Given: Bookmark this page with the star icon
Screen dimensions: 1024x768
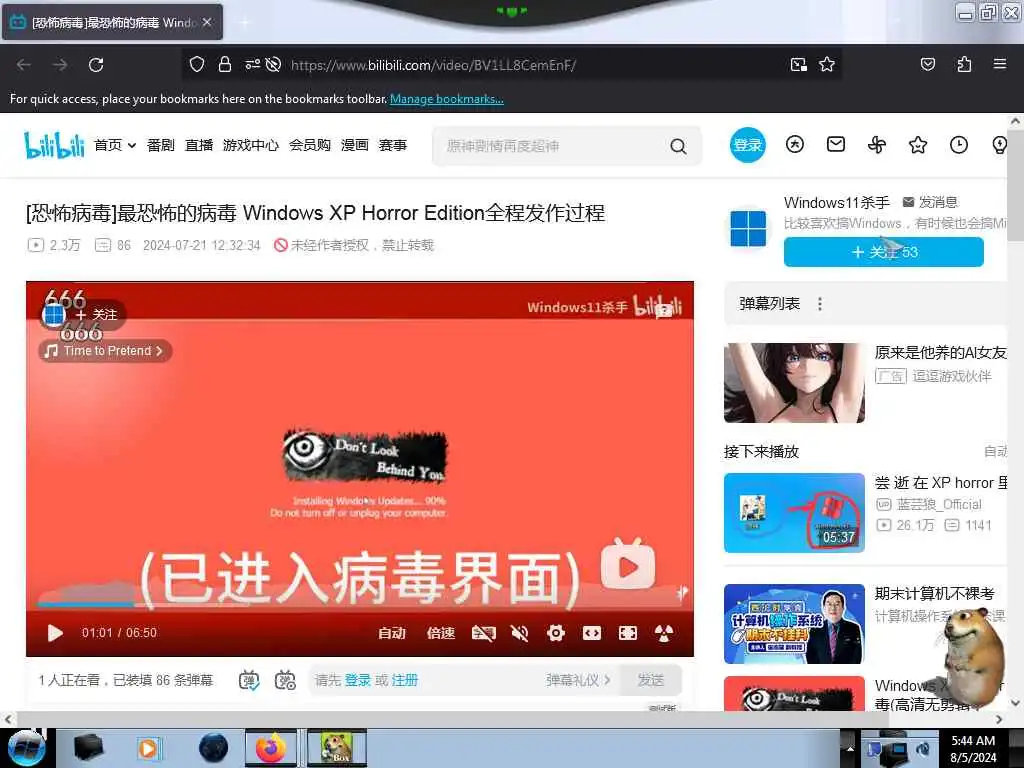Looking at the screenshot, I should [x=827, y=64].
